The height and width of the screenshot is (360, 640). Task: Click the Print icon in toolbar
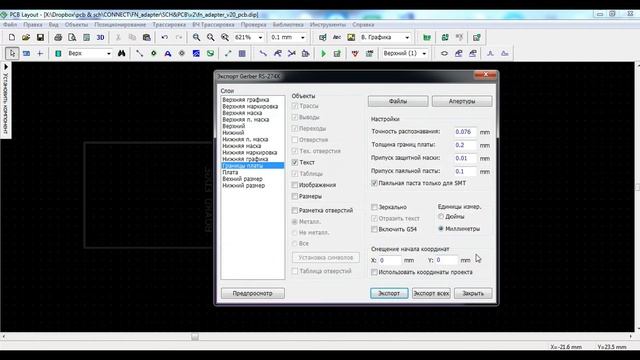[58, 38]
